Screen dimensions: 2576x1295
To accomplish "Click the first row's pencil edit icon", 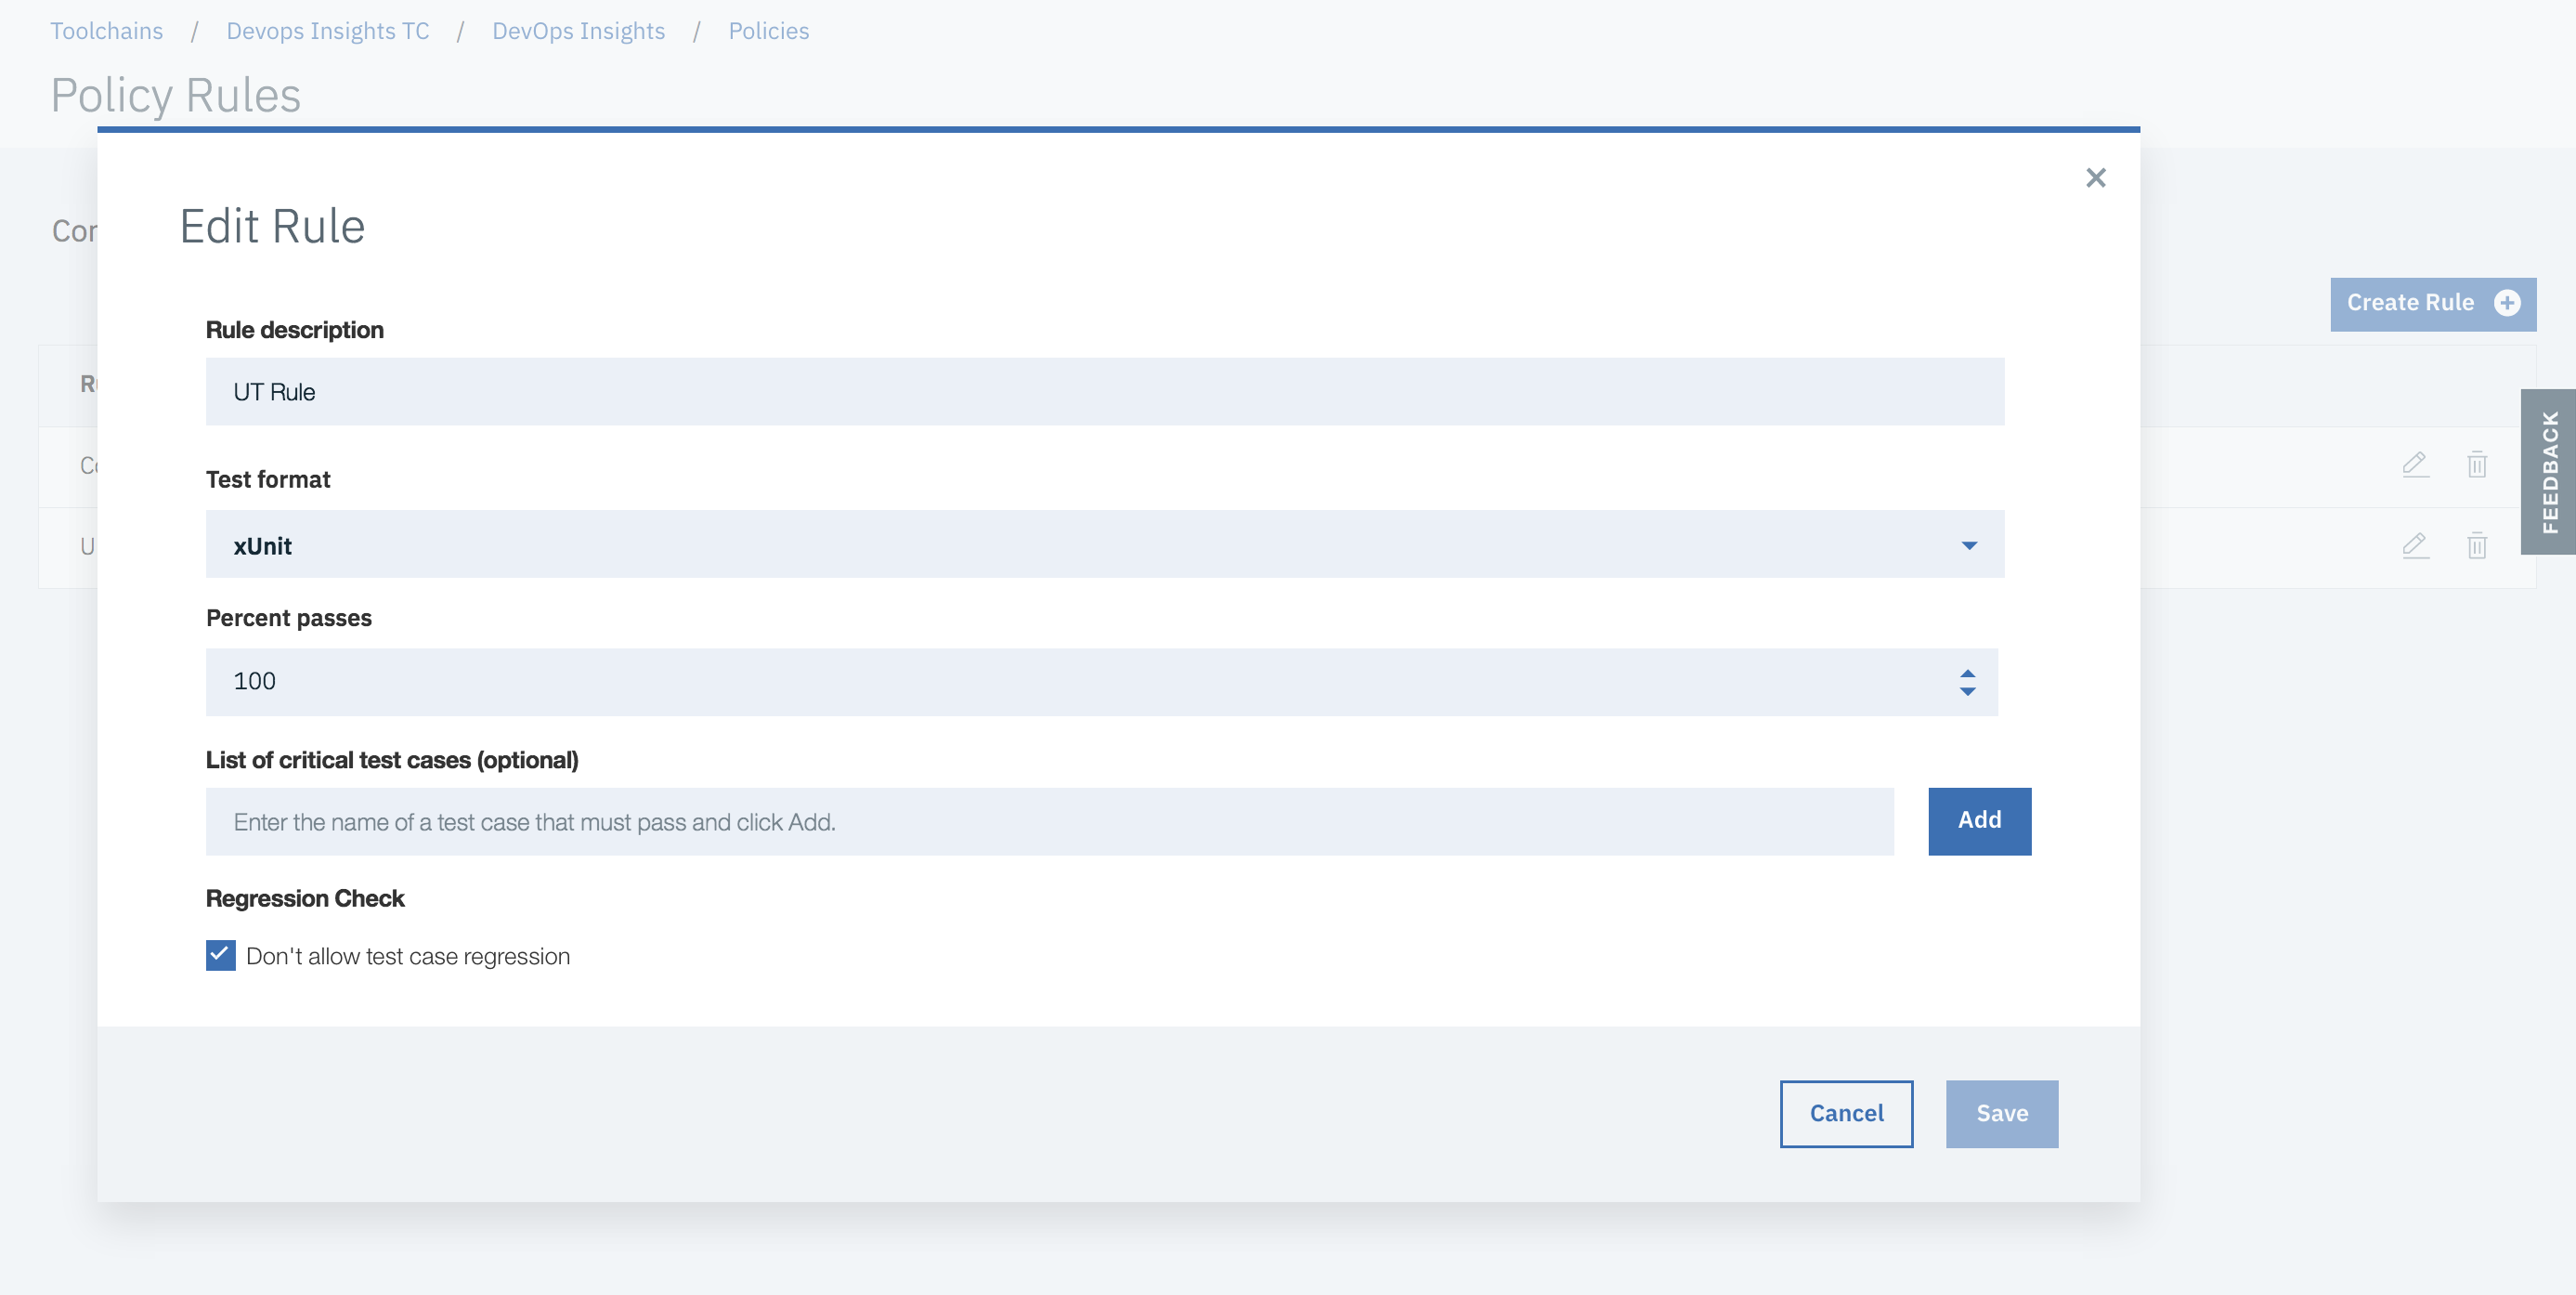I will point(2415,464).
